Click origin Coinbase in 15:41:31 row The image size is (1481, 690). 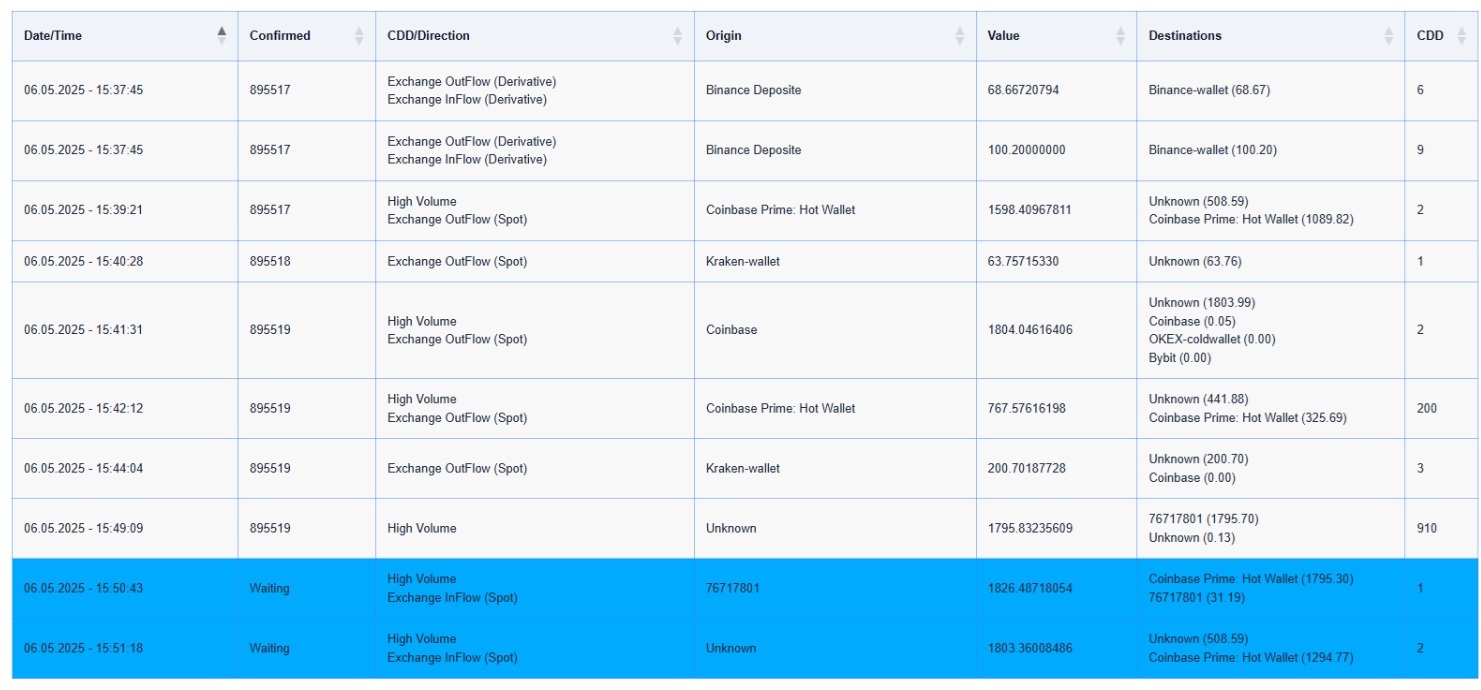point(731,330)
